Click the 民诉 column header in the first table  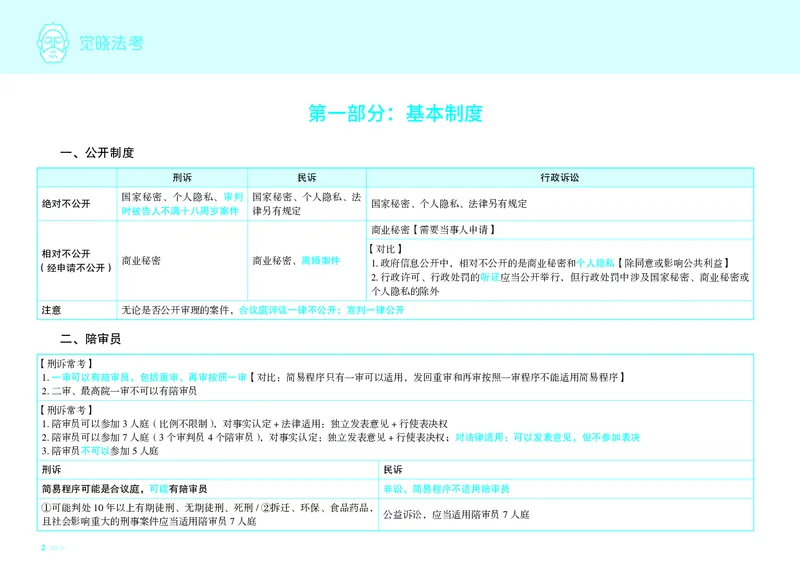click(x=307, y=178)
